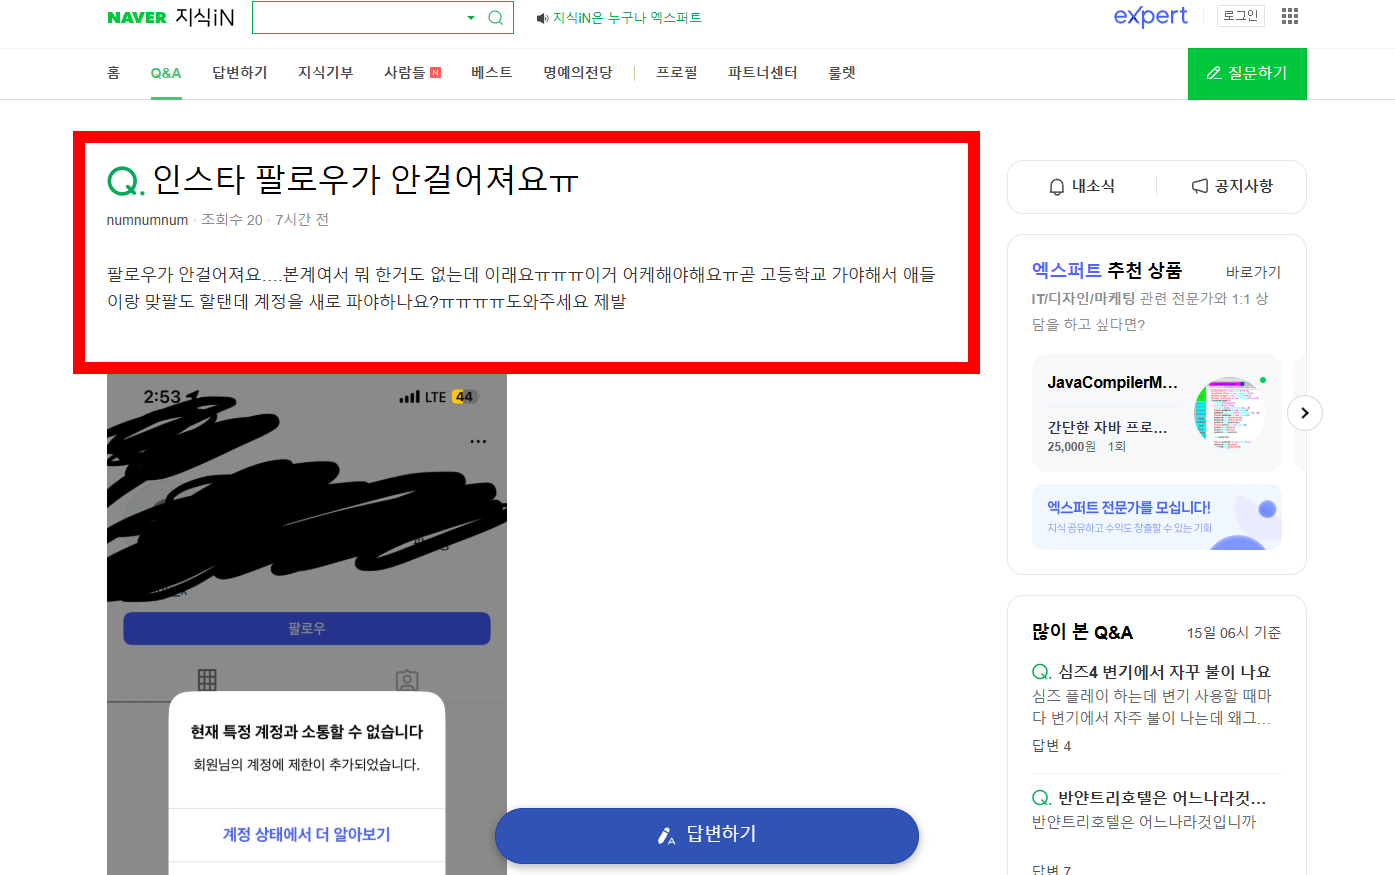Screen dimensions: 1395x875
Task: Click the speaker announcement 지식iN은 누구나 엑스퍼트
Action: point(619,18)
